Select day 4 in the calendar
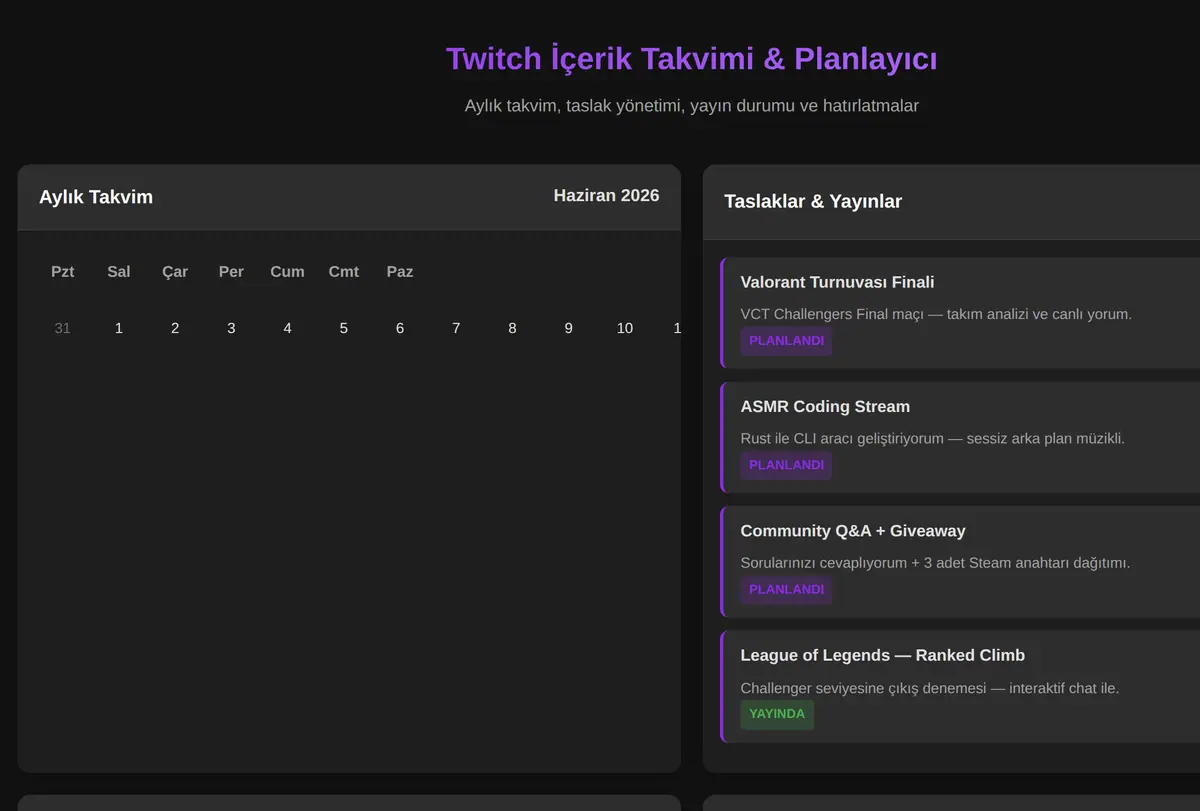Viewport: 1200px width, 811px height. (x=287, y=328)
